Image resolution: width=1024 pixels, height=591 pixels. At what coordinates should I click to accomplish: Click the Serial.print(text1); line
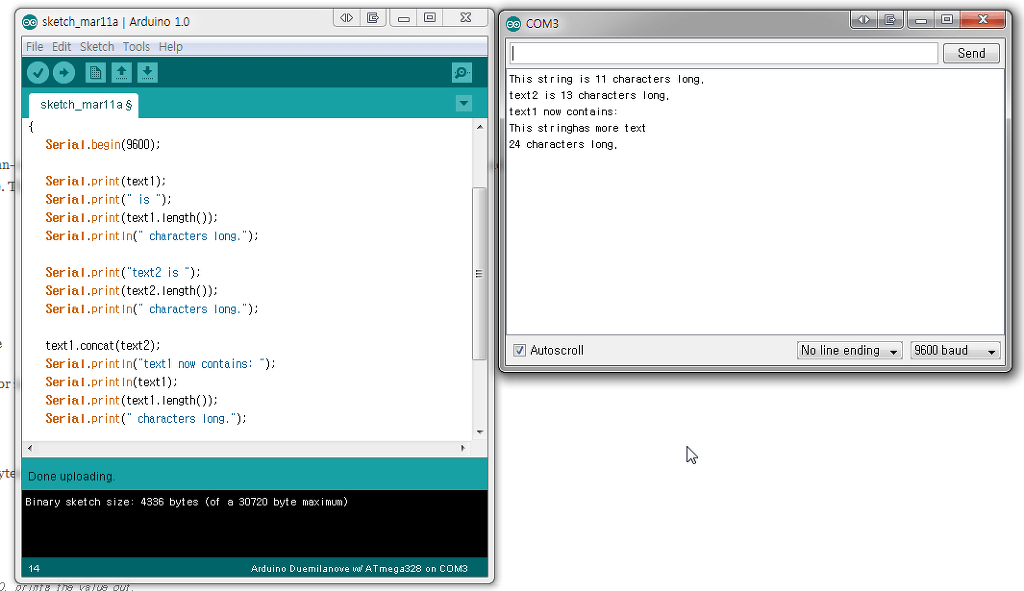(x=106, y=181)
